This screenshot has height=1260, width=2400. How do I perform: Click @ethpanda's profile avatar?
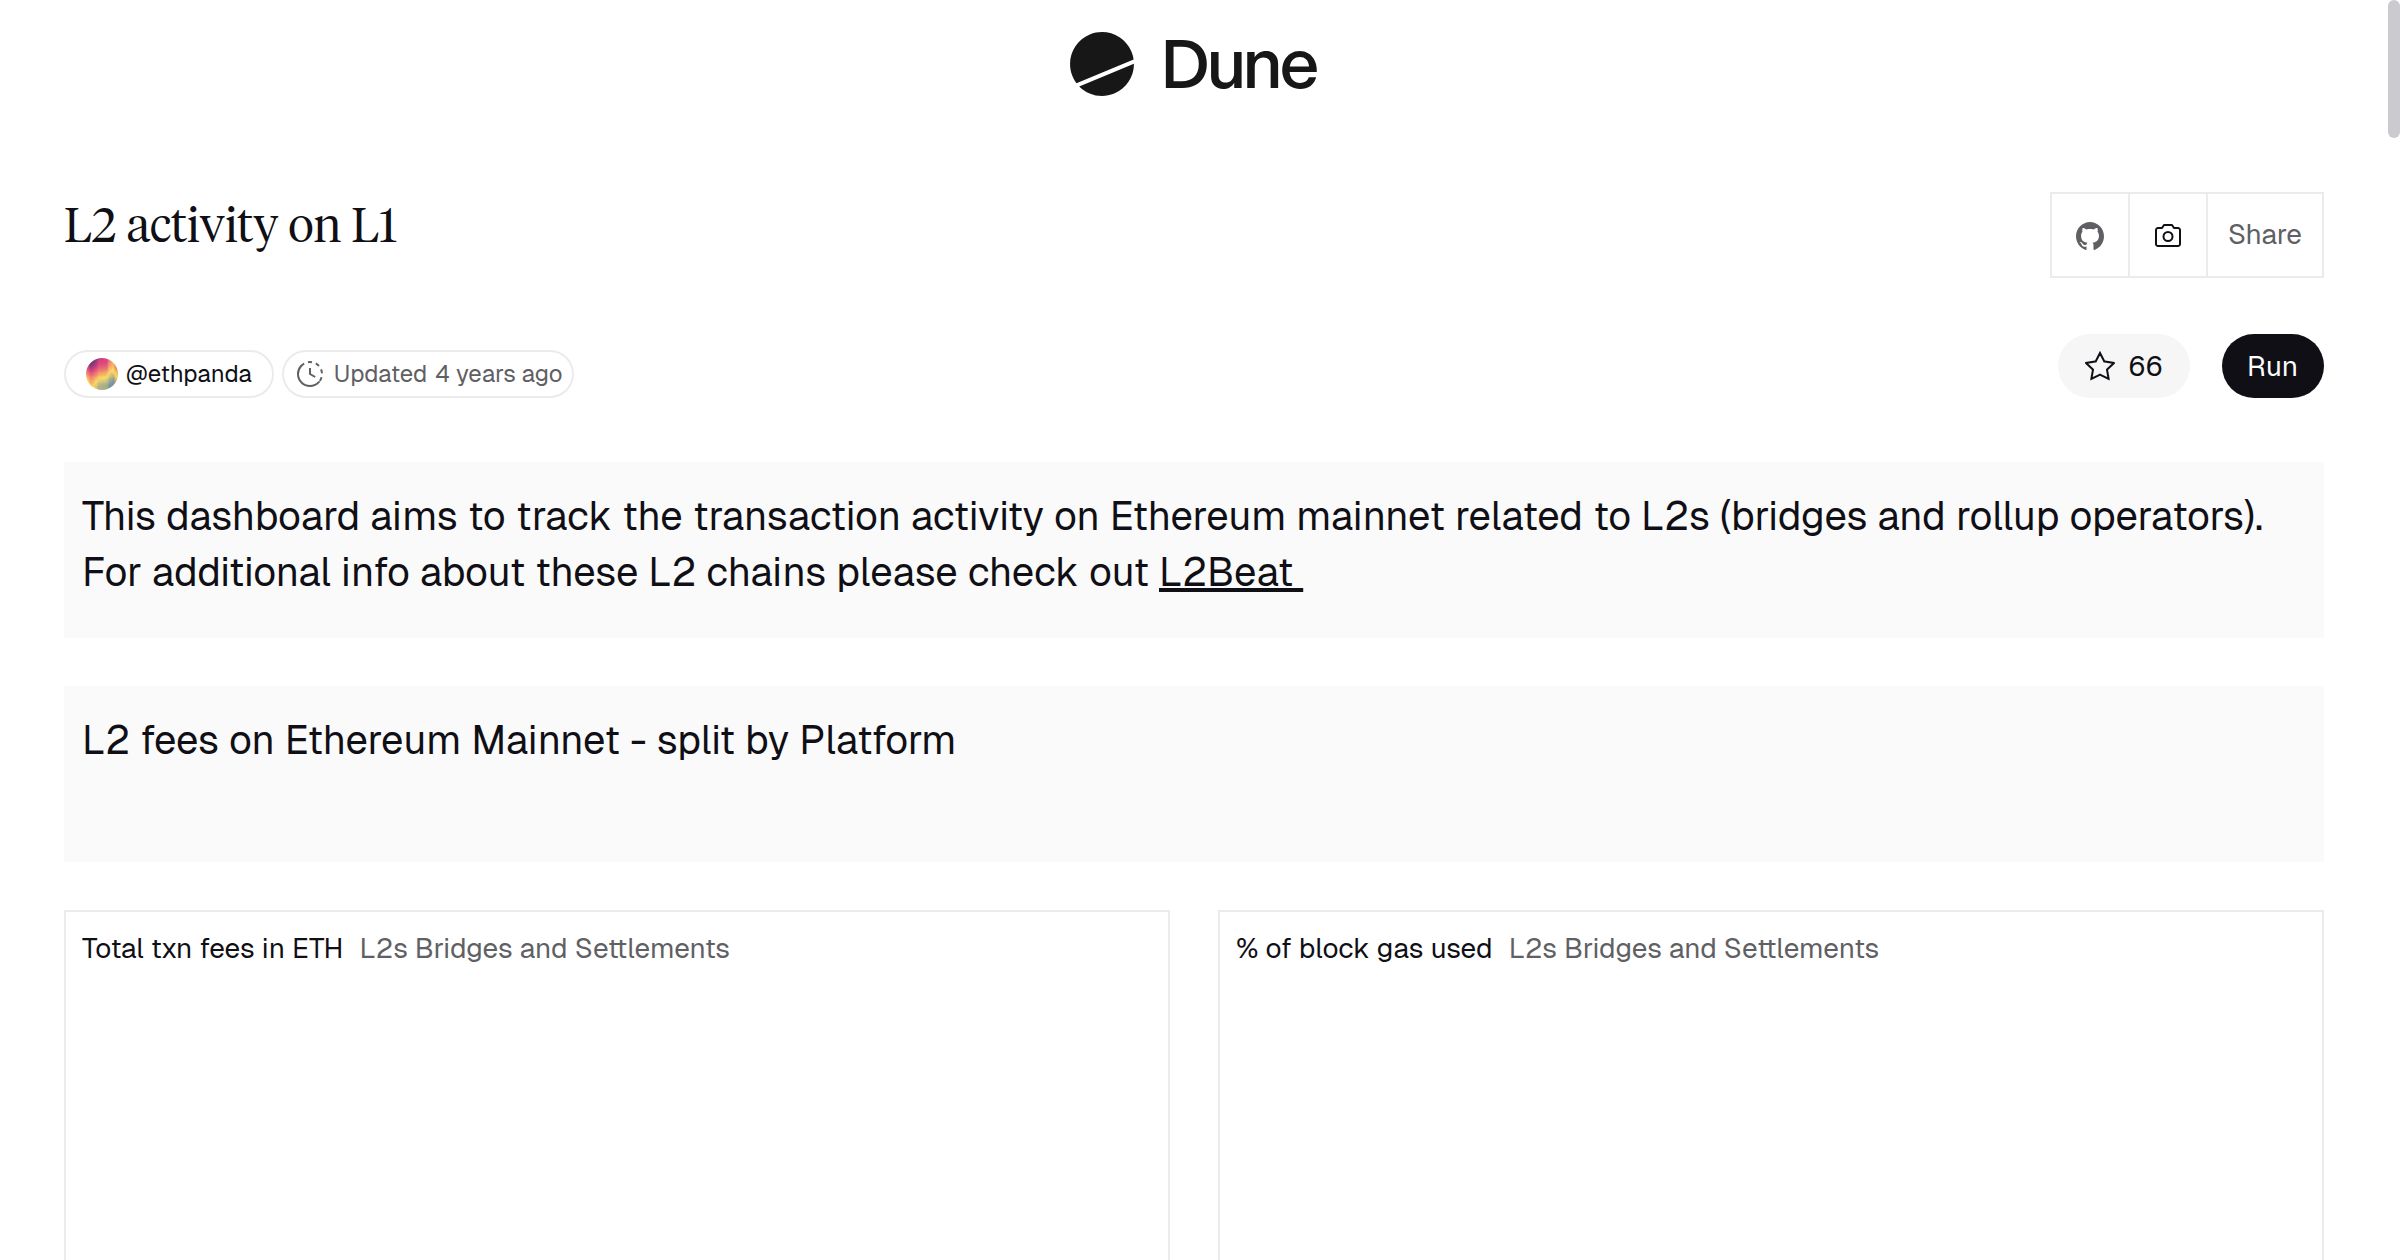click(x=104, y=373)
